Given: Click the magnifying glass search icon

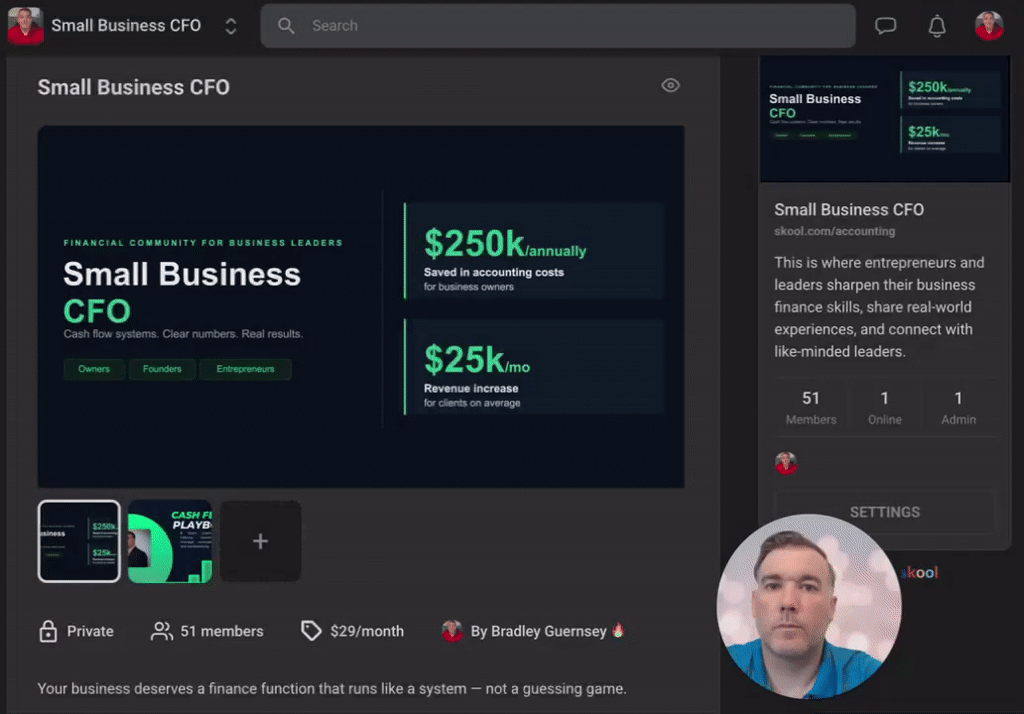Looking at the screenshot, I should coord(286,25).
